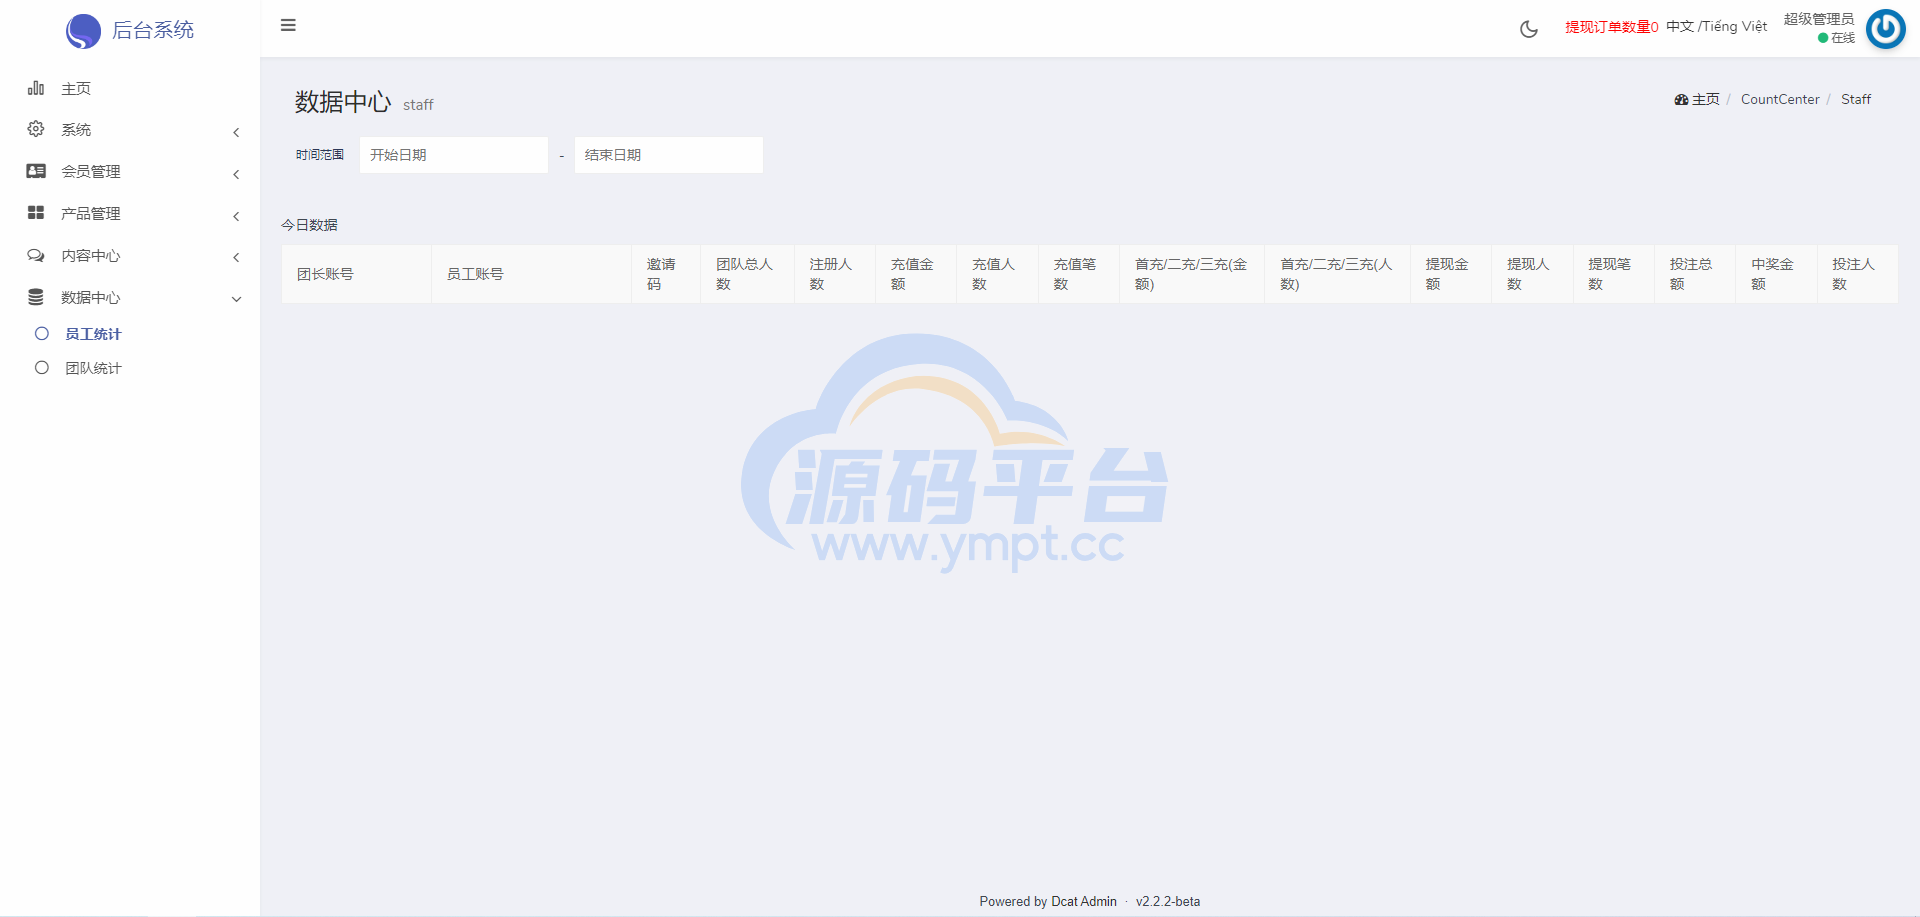The image size is (1920, 917).
Task: Open the 开始日期 start date field
Action: [453, 155]
